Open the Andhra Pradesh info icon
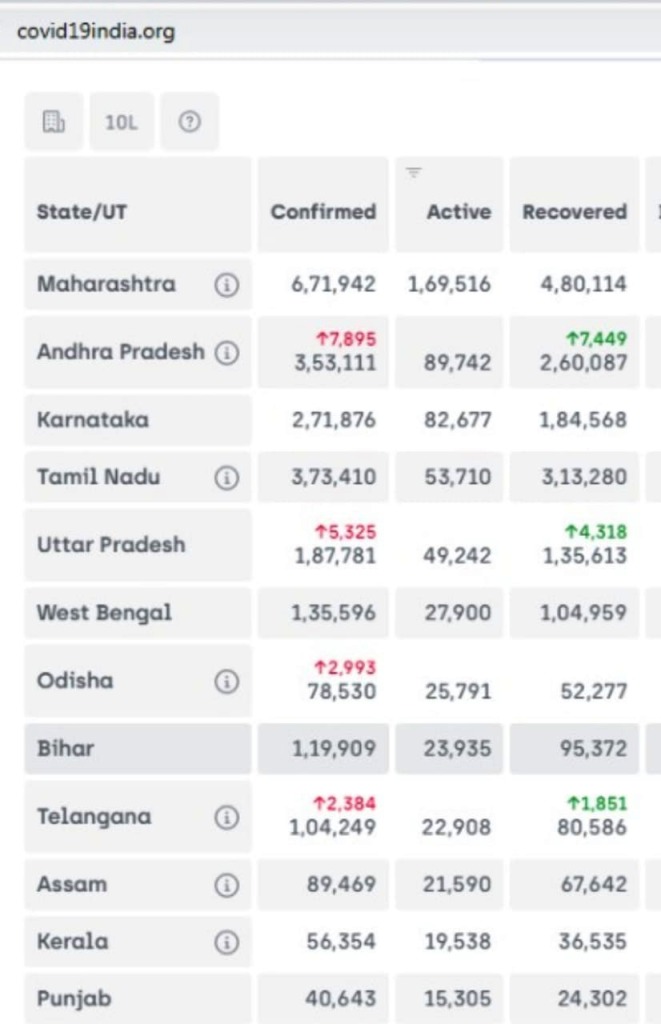The height and width of the screenshot is (1024, 661). pyautogui.click(x=227, y=353)
